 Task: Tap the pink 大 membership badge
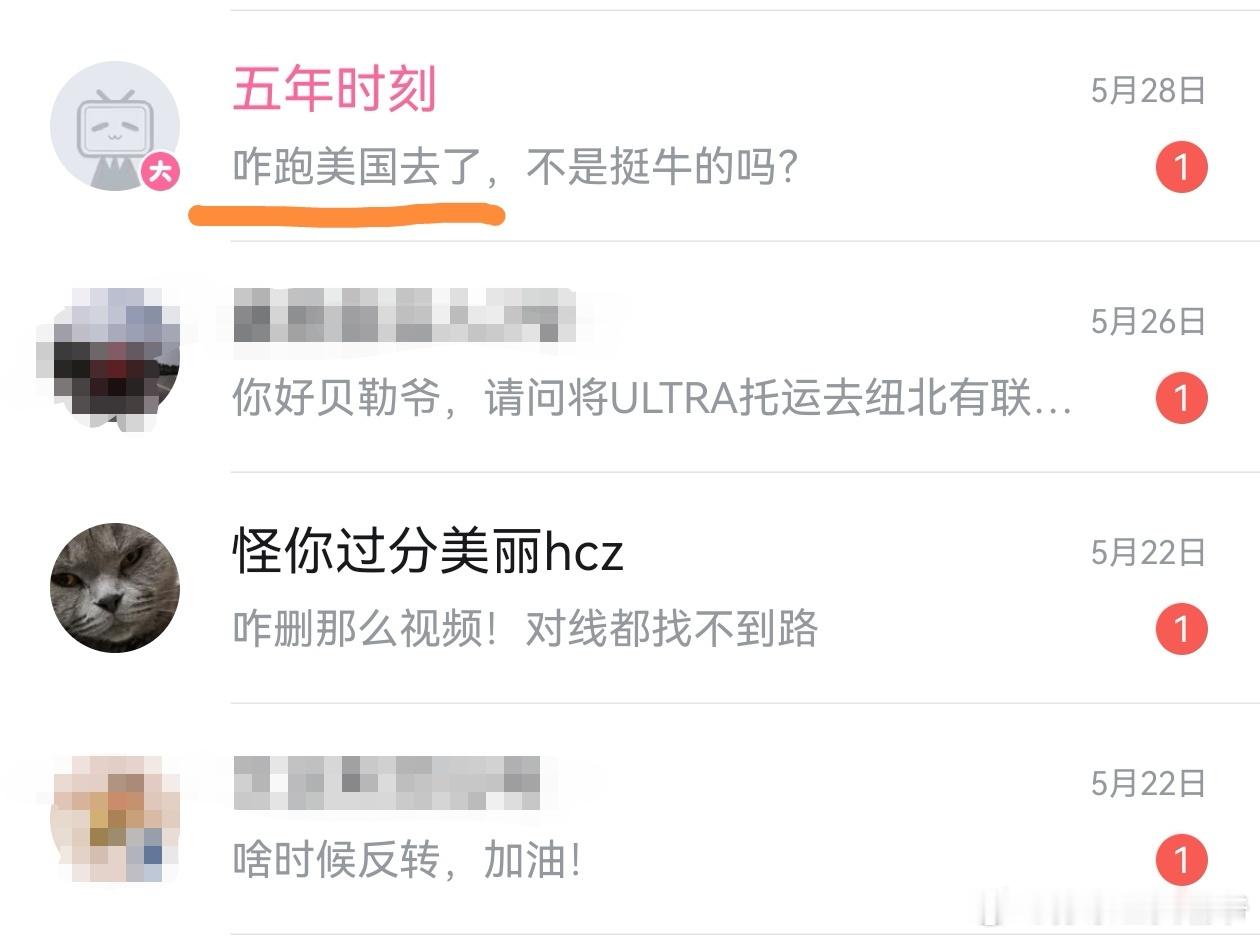160,172
